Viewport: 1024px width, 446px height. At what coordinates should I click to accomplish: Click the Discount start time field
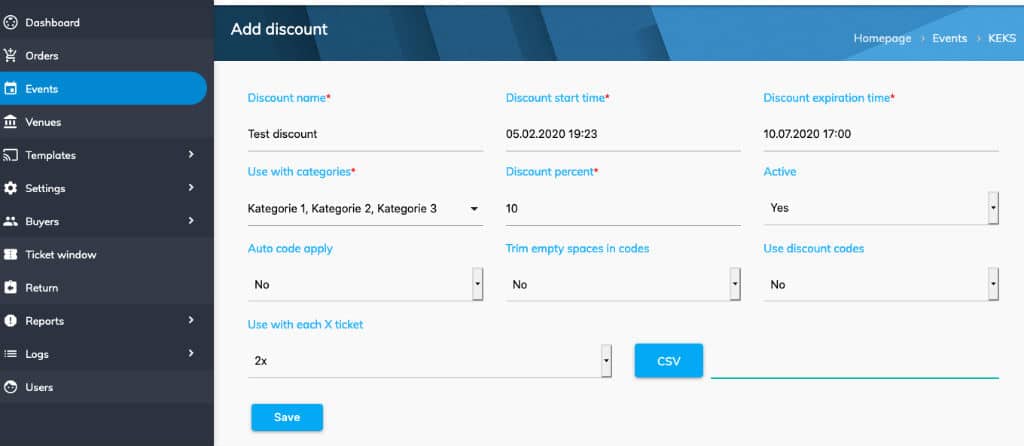pyautogui.click(x=623, y=135)
